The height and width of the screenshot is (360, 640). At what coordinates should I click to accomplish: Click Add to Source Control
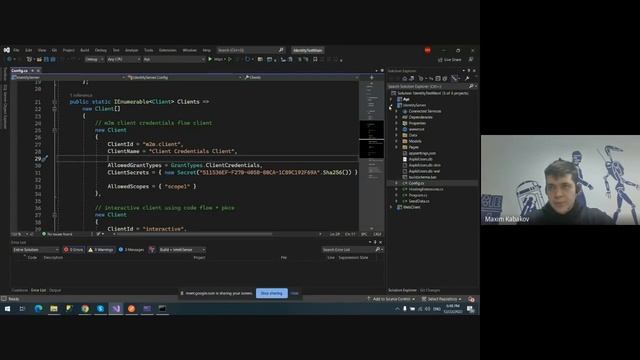(x=391, y=299)
